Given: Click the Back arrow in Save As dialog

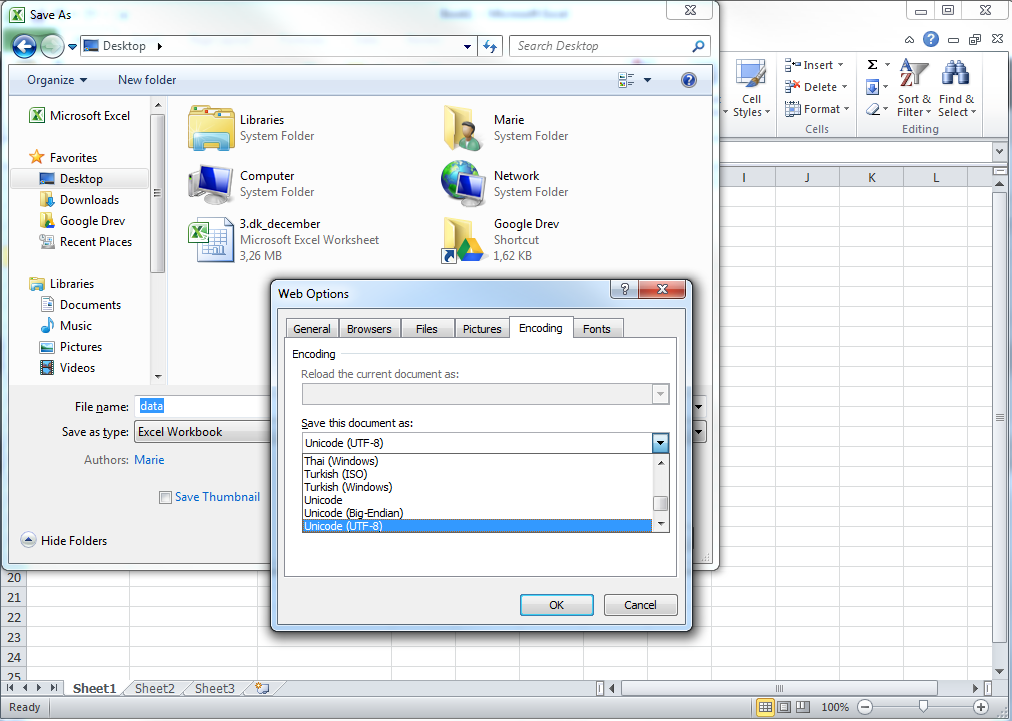Looking at the screenshot, I should pos(25,46).
